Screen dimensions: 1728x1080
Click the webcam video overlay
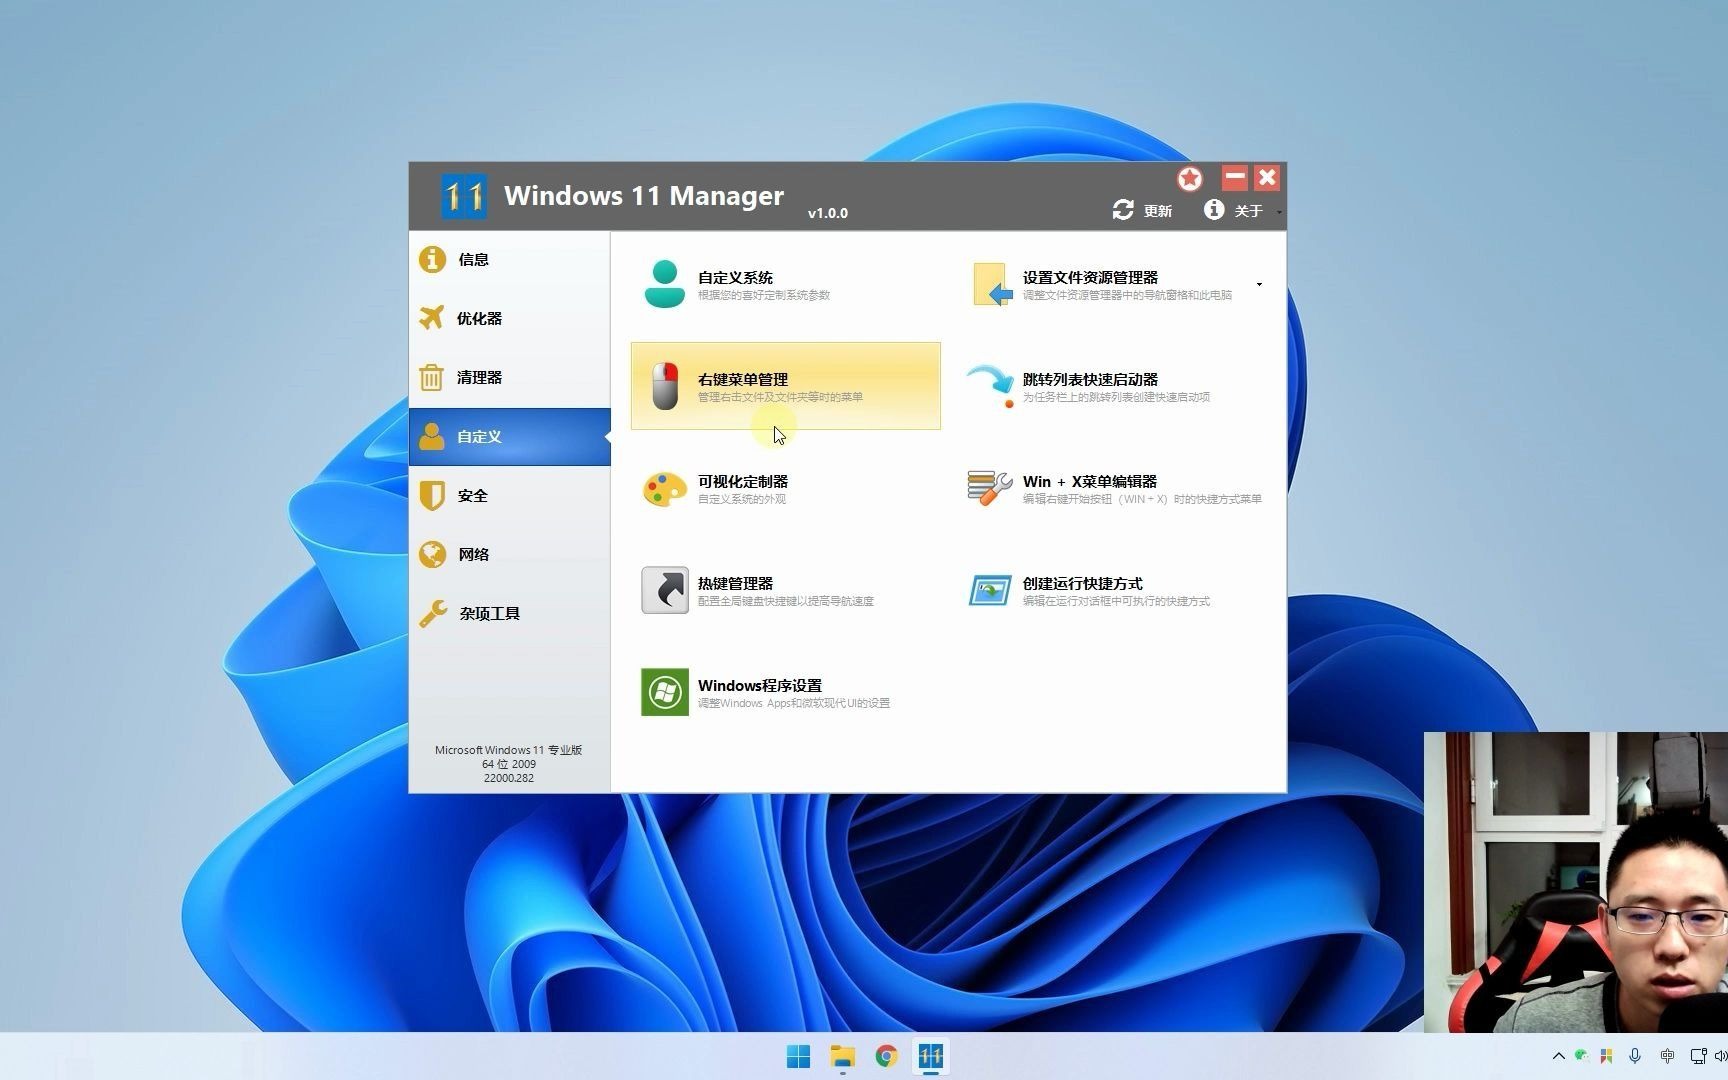pos(1576,882)
